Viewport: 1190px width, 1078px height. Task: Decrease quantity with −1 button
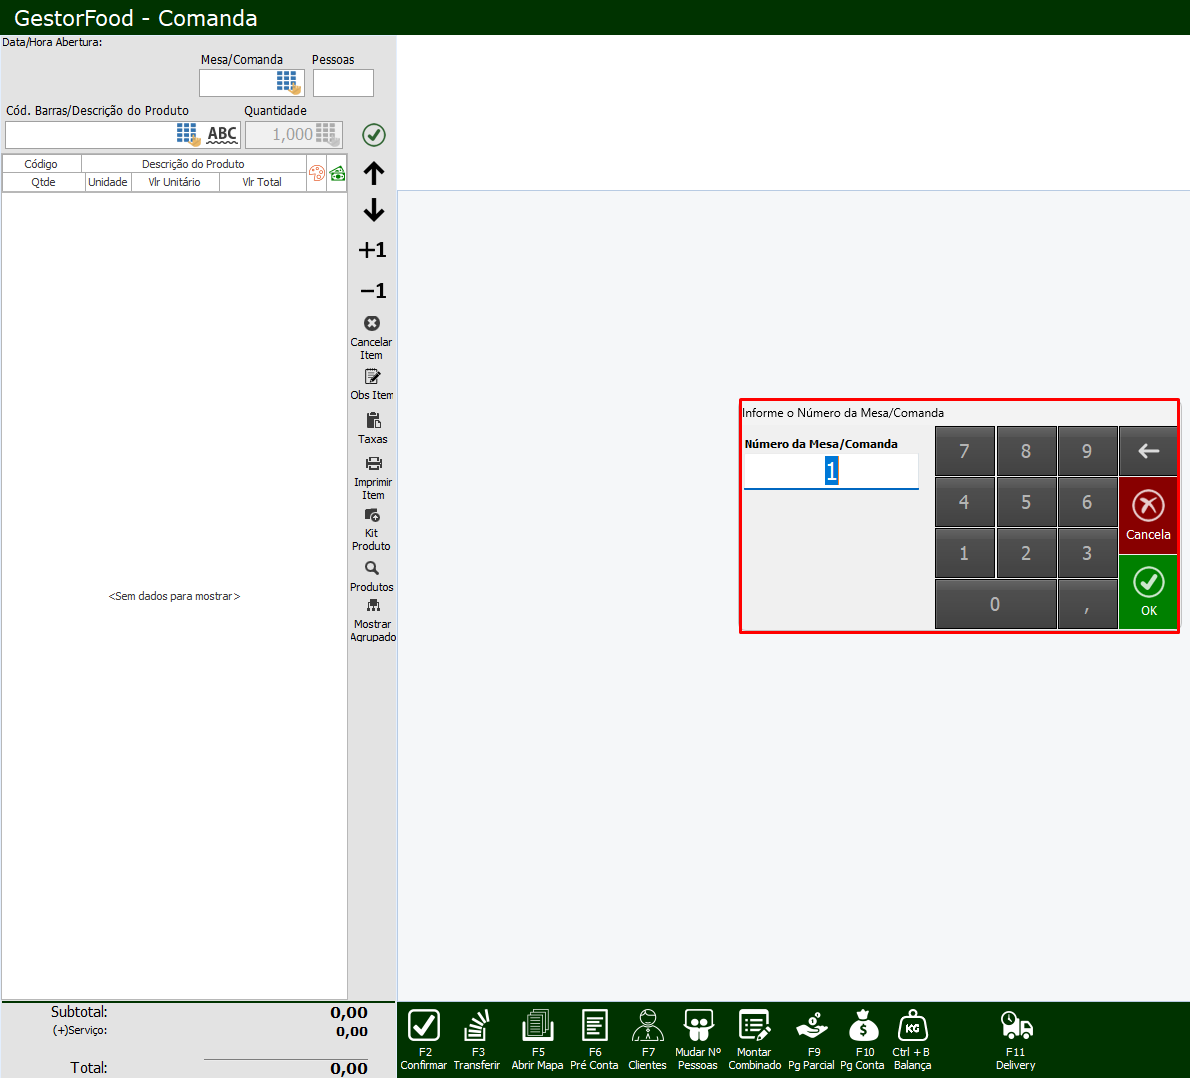[x=373, y=291]
